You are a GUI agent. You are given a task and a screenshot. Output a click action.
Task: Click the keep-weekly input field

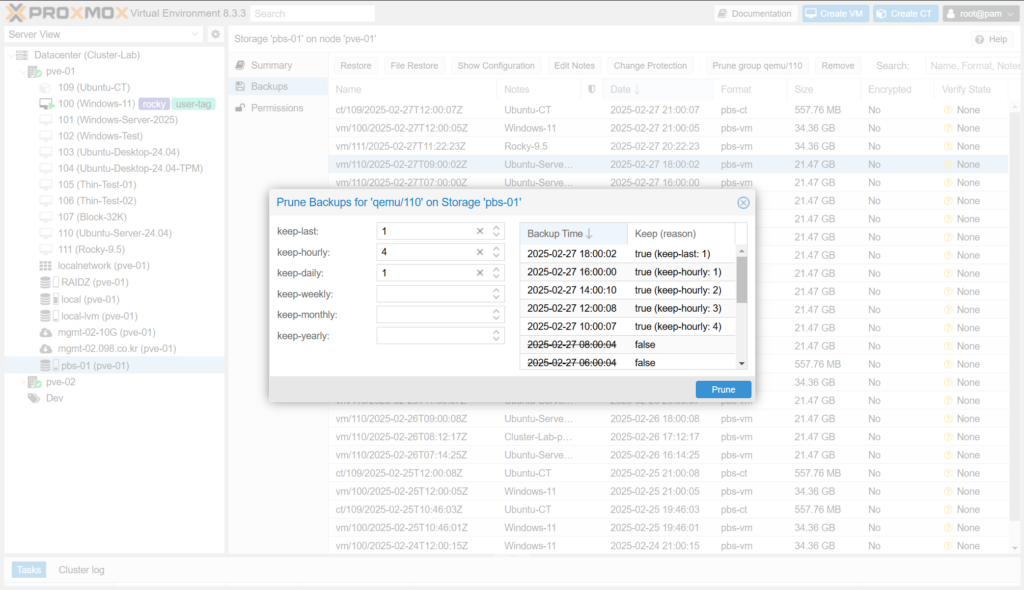pyautogui.click(x=432, y=294)
